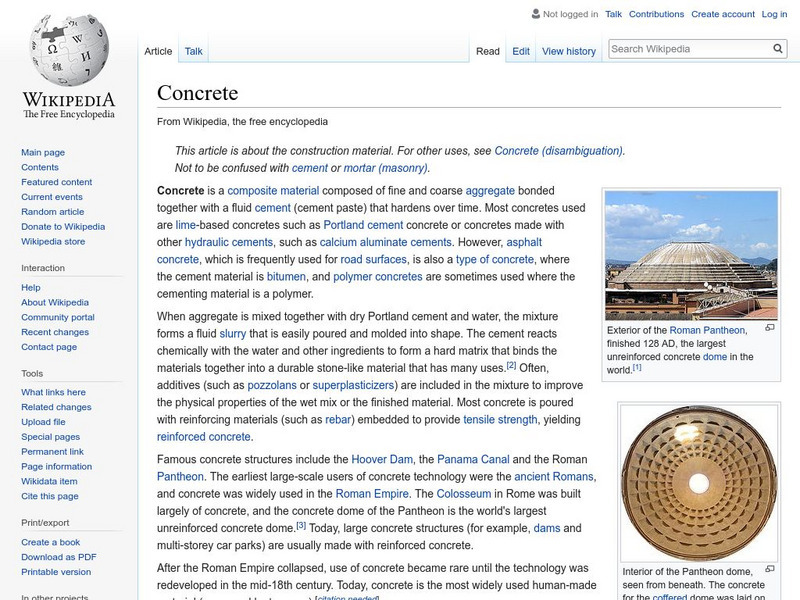Open Contents in the sidebar

coord(40,167)
